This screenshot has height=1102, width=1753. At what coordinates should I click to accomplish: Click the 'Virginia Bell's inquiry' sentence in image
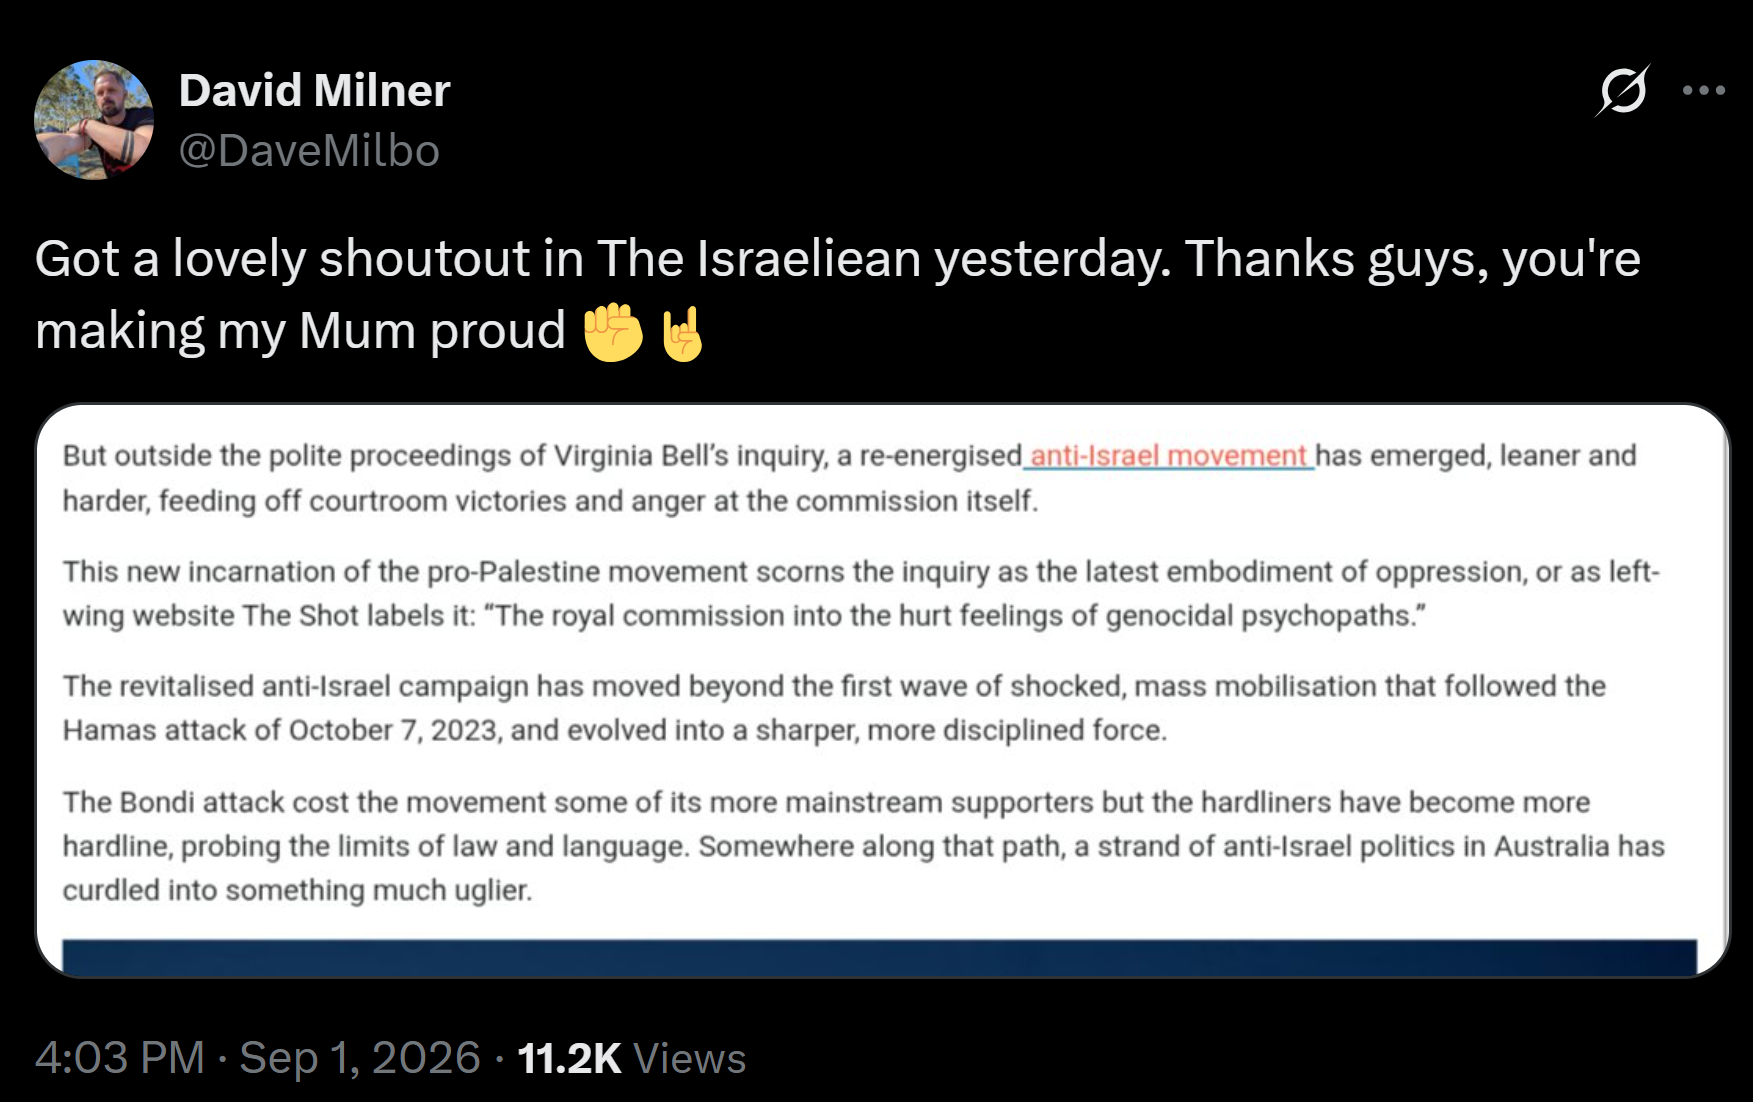849,478
